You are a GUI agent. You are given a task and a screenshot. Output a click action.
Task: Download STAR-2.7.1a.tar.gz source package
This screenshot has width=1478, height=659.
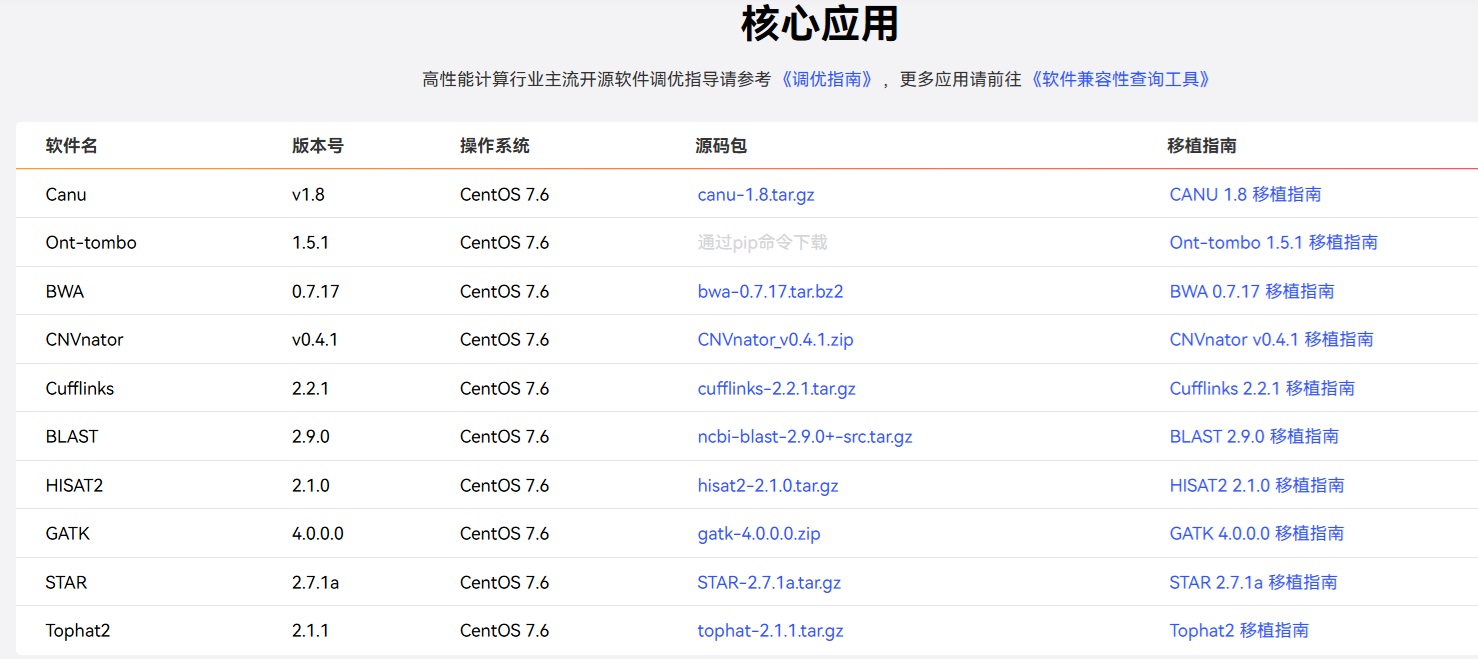tap(769, 582)
